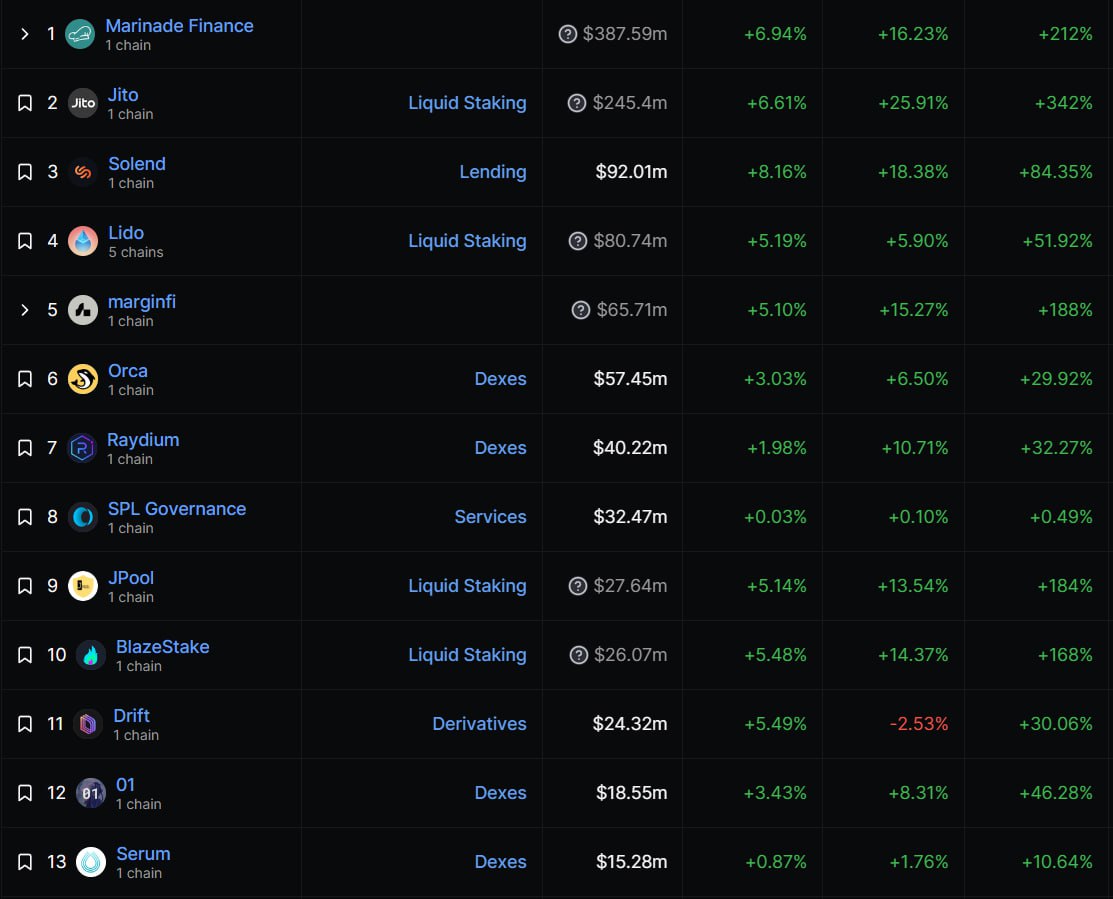Open the Jito protocol link
Screen dimensions: 1113x899
(x=123, y=94)
